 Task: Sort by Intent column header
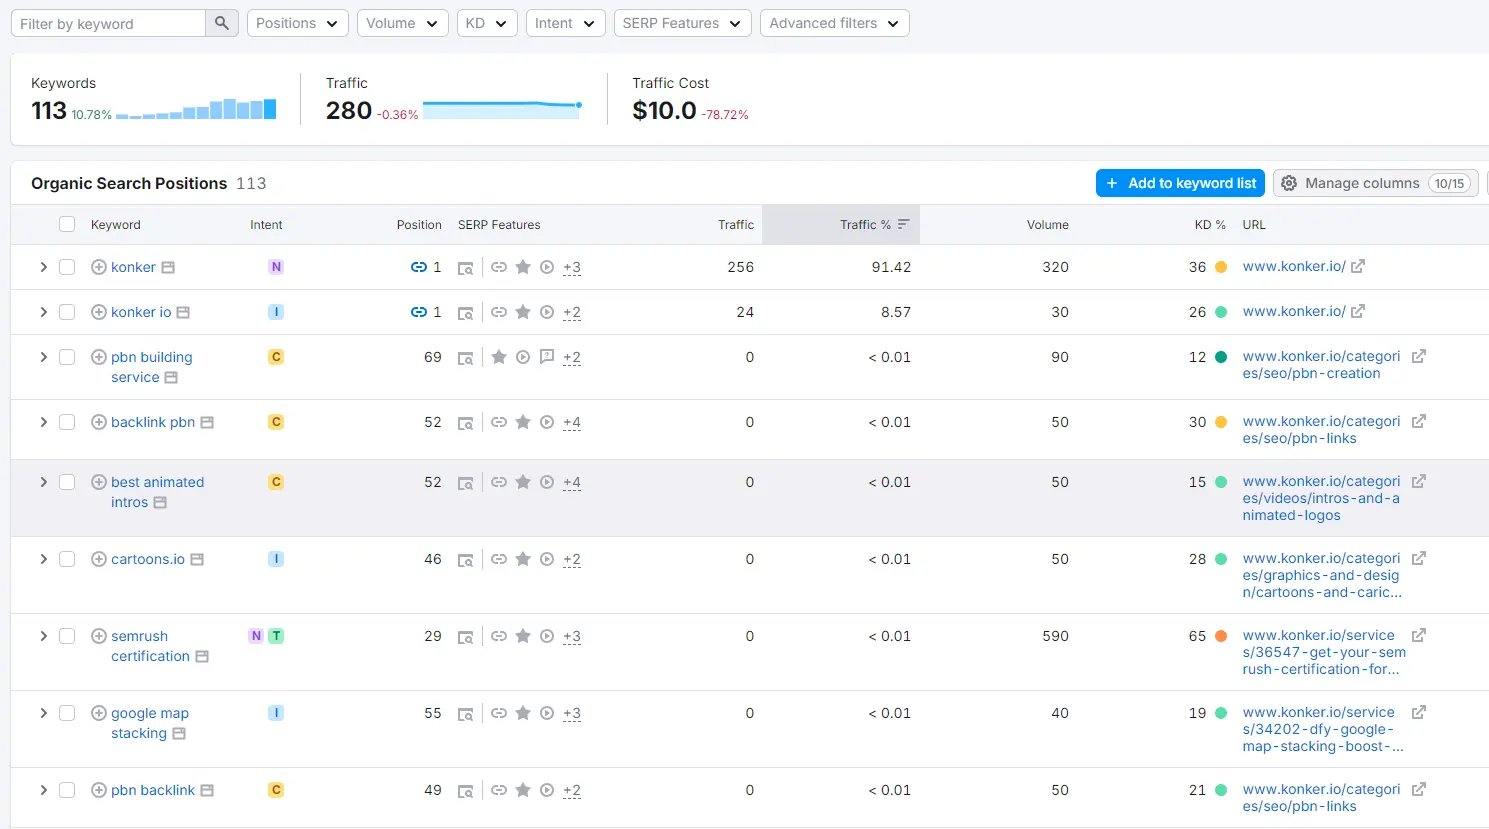266,225
